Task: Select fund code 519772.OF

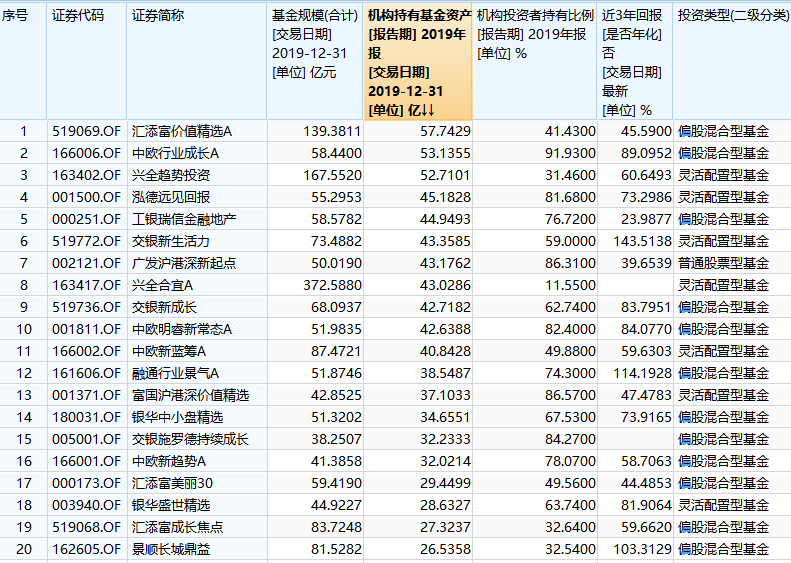Action: click(86, 241)
